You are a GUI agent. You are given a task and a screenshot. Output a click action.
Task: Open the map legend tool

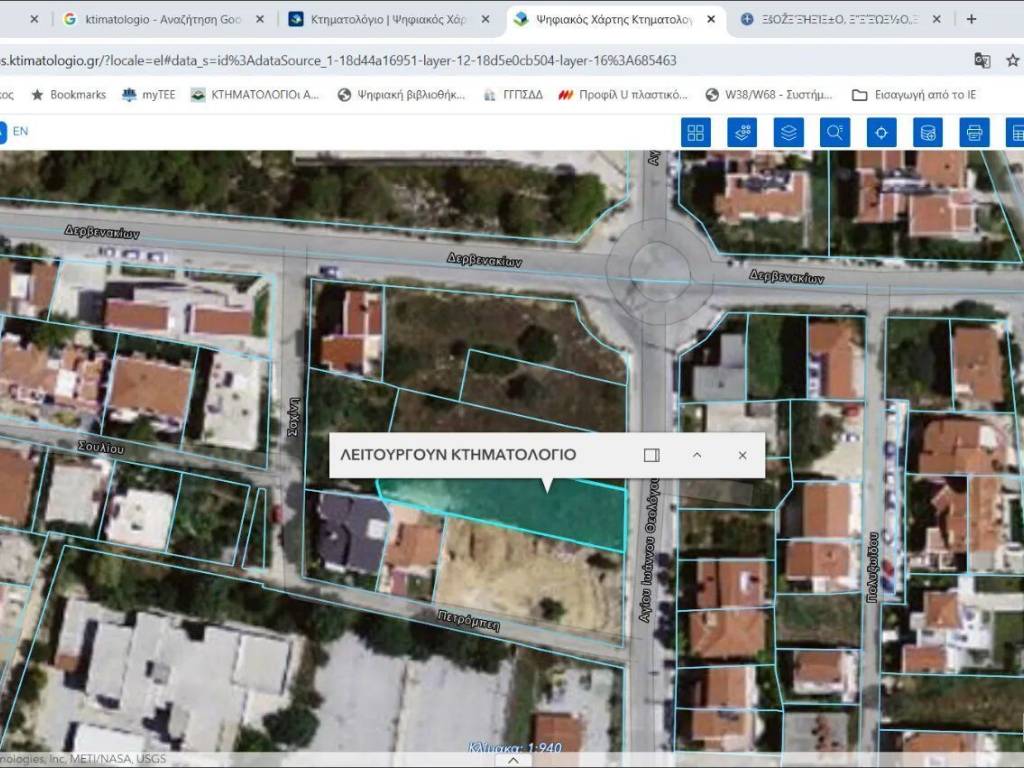[742, 132]
